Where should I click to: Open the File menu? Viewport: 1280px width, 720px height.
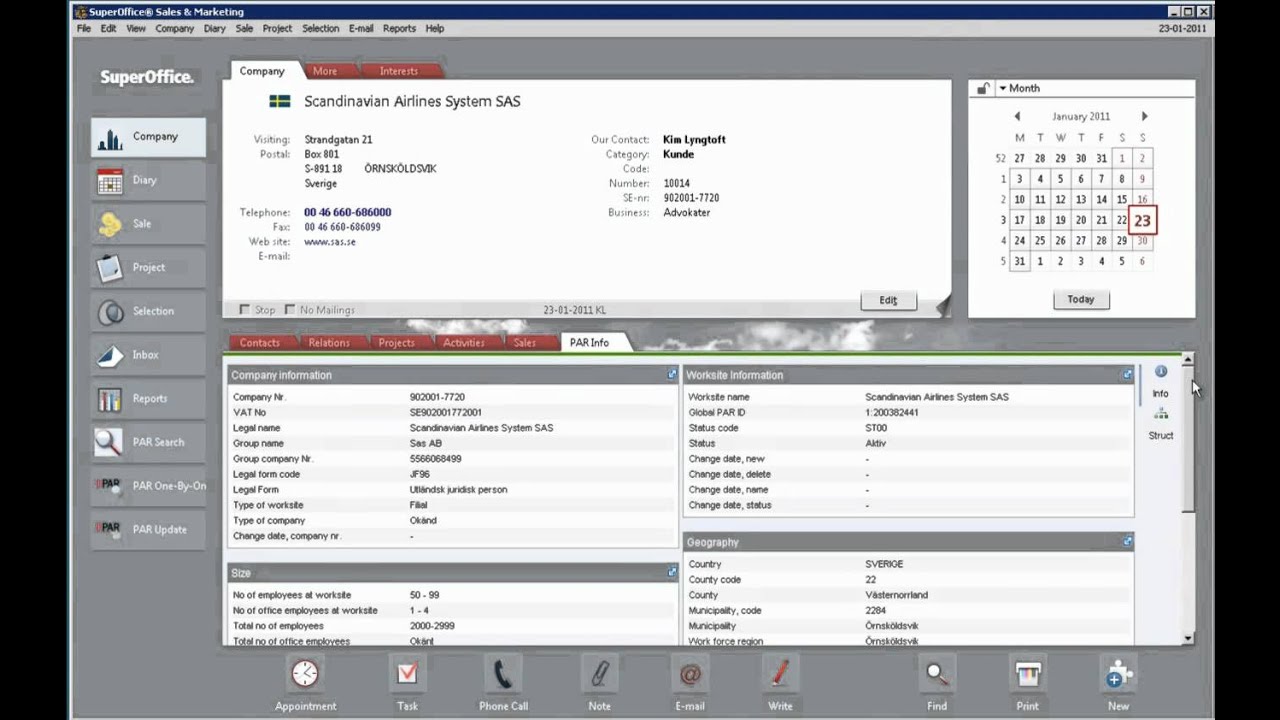click(84, 28)
